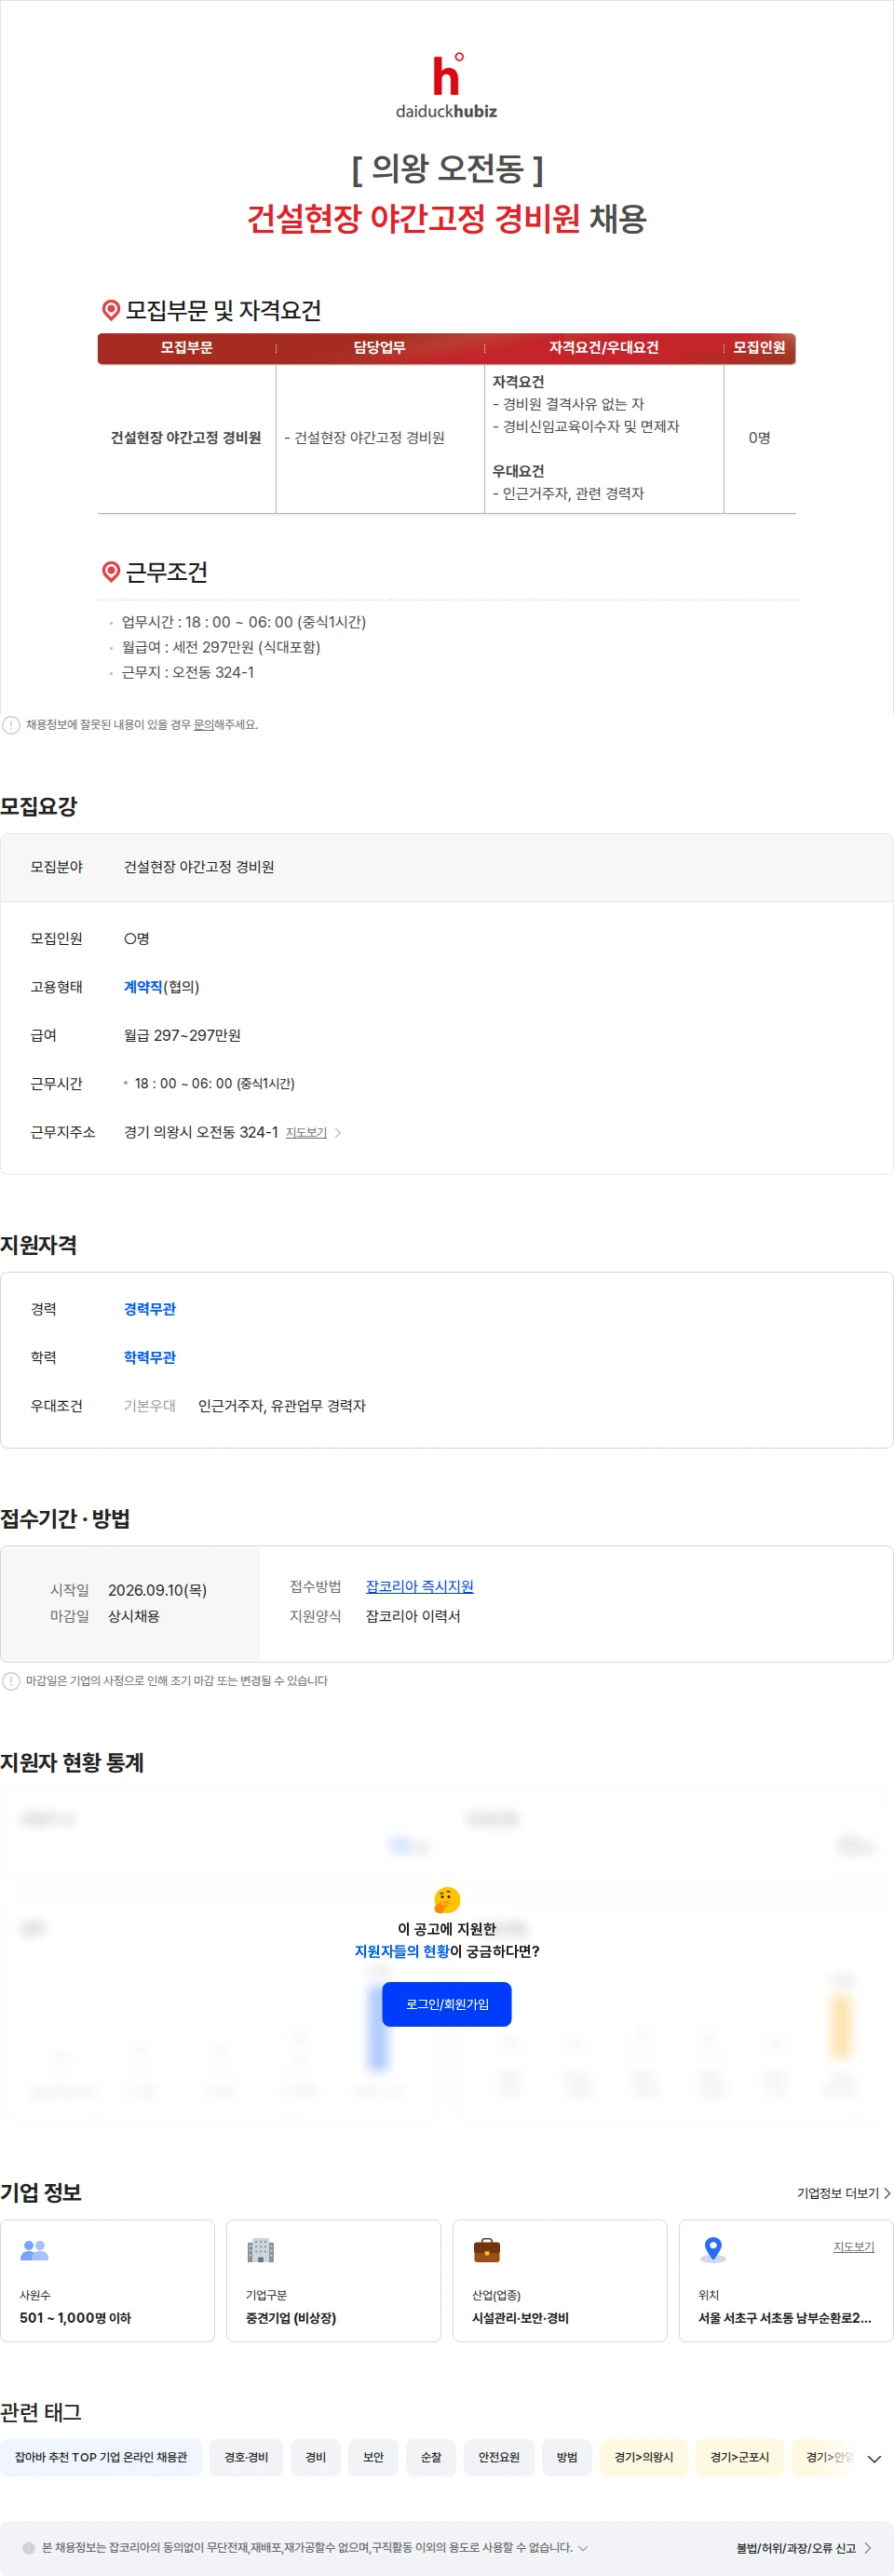Click the 계약직 employment type link
The height and width of the screenshot is (2576, 894).
(x=143, y=987)
